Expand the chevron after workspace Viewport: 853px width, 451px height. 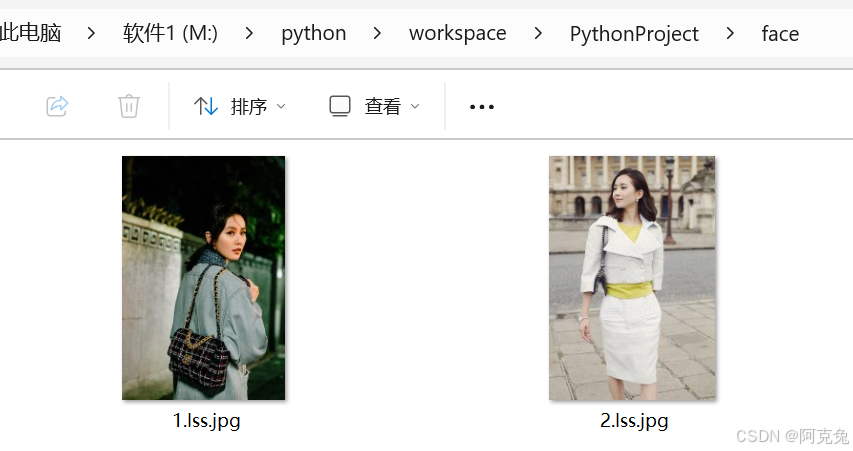tap(538, 34)
